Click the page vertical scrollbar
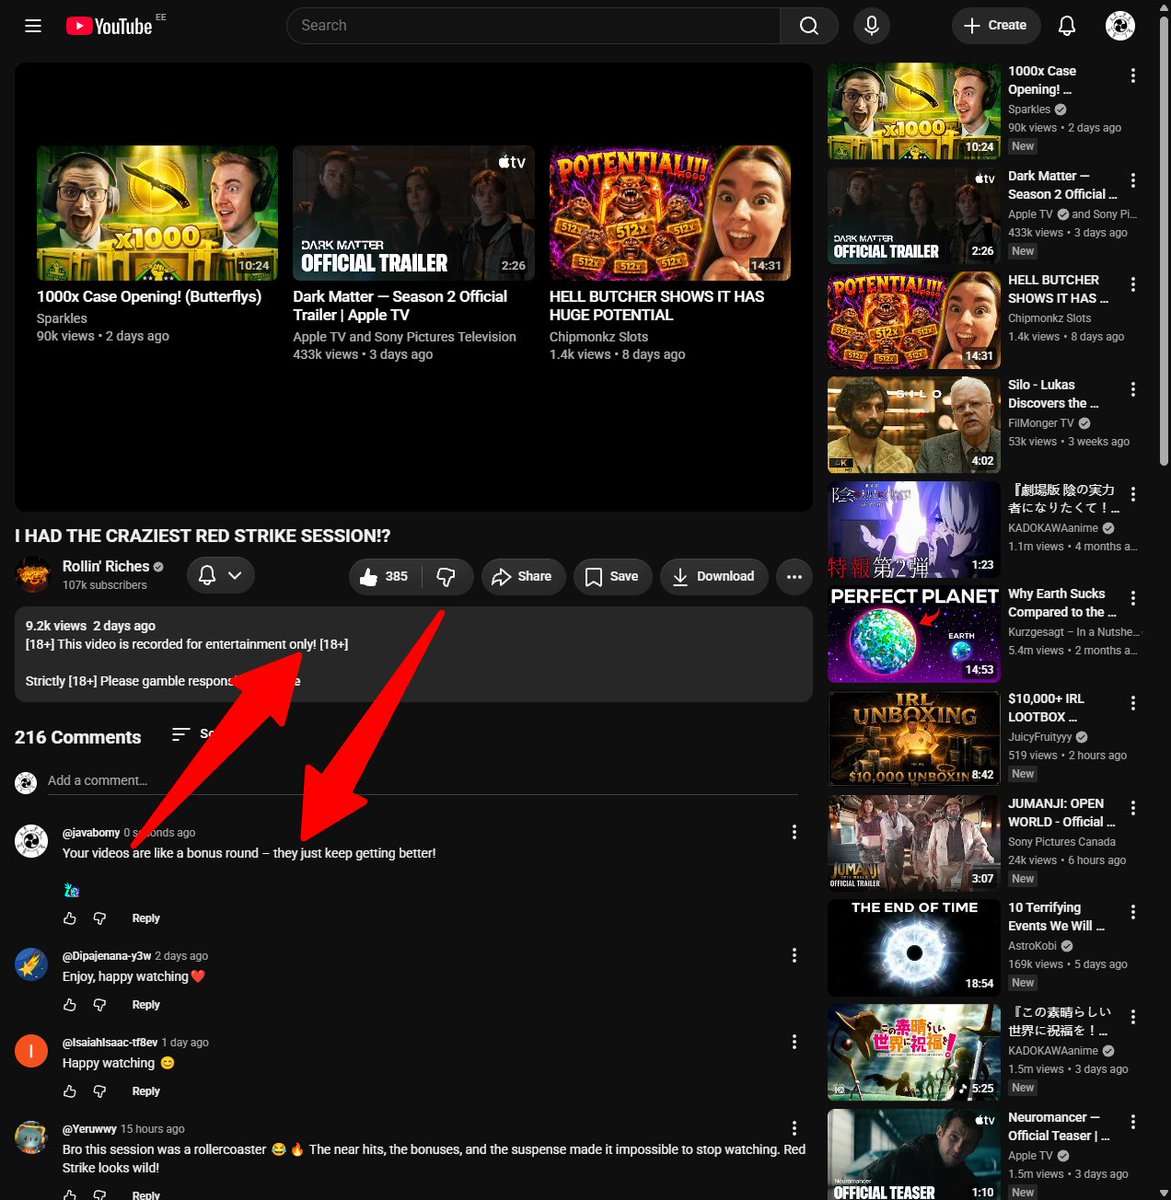The height and width of the screenshot is (1200, 1171). tap(1165, 240)
